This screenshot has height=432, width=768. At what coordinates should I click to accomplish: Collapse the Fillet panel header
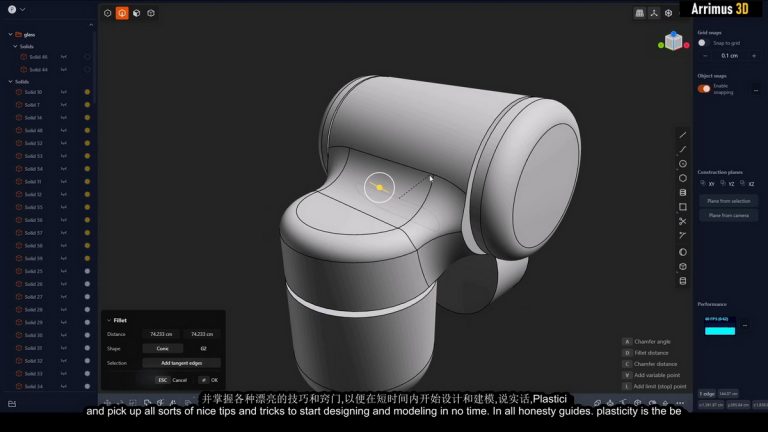click(x=109, y=320)
